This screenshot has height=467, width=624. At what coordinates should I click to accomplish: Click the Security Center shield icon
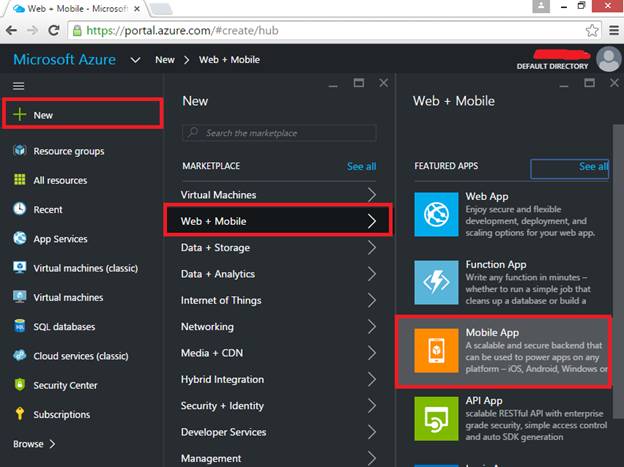[x=20, y=385]
